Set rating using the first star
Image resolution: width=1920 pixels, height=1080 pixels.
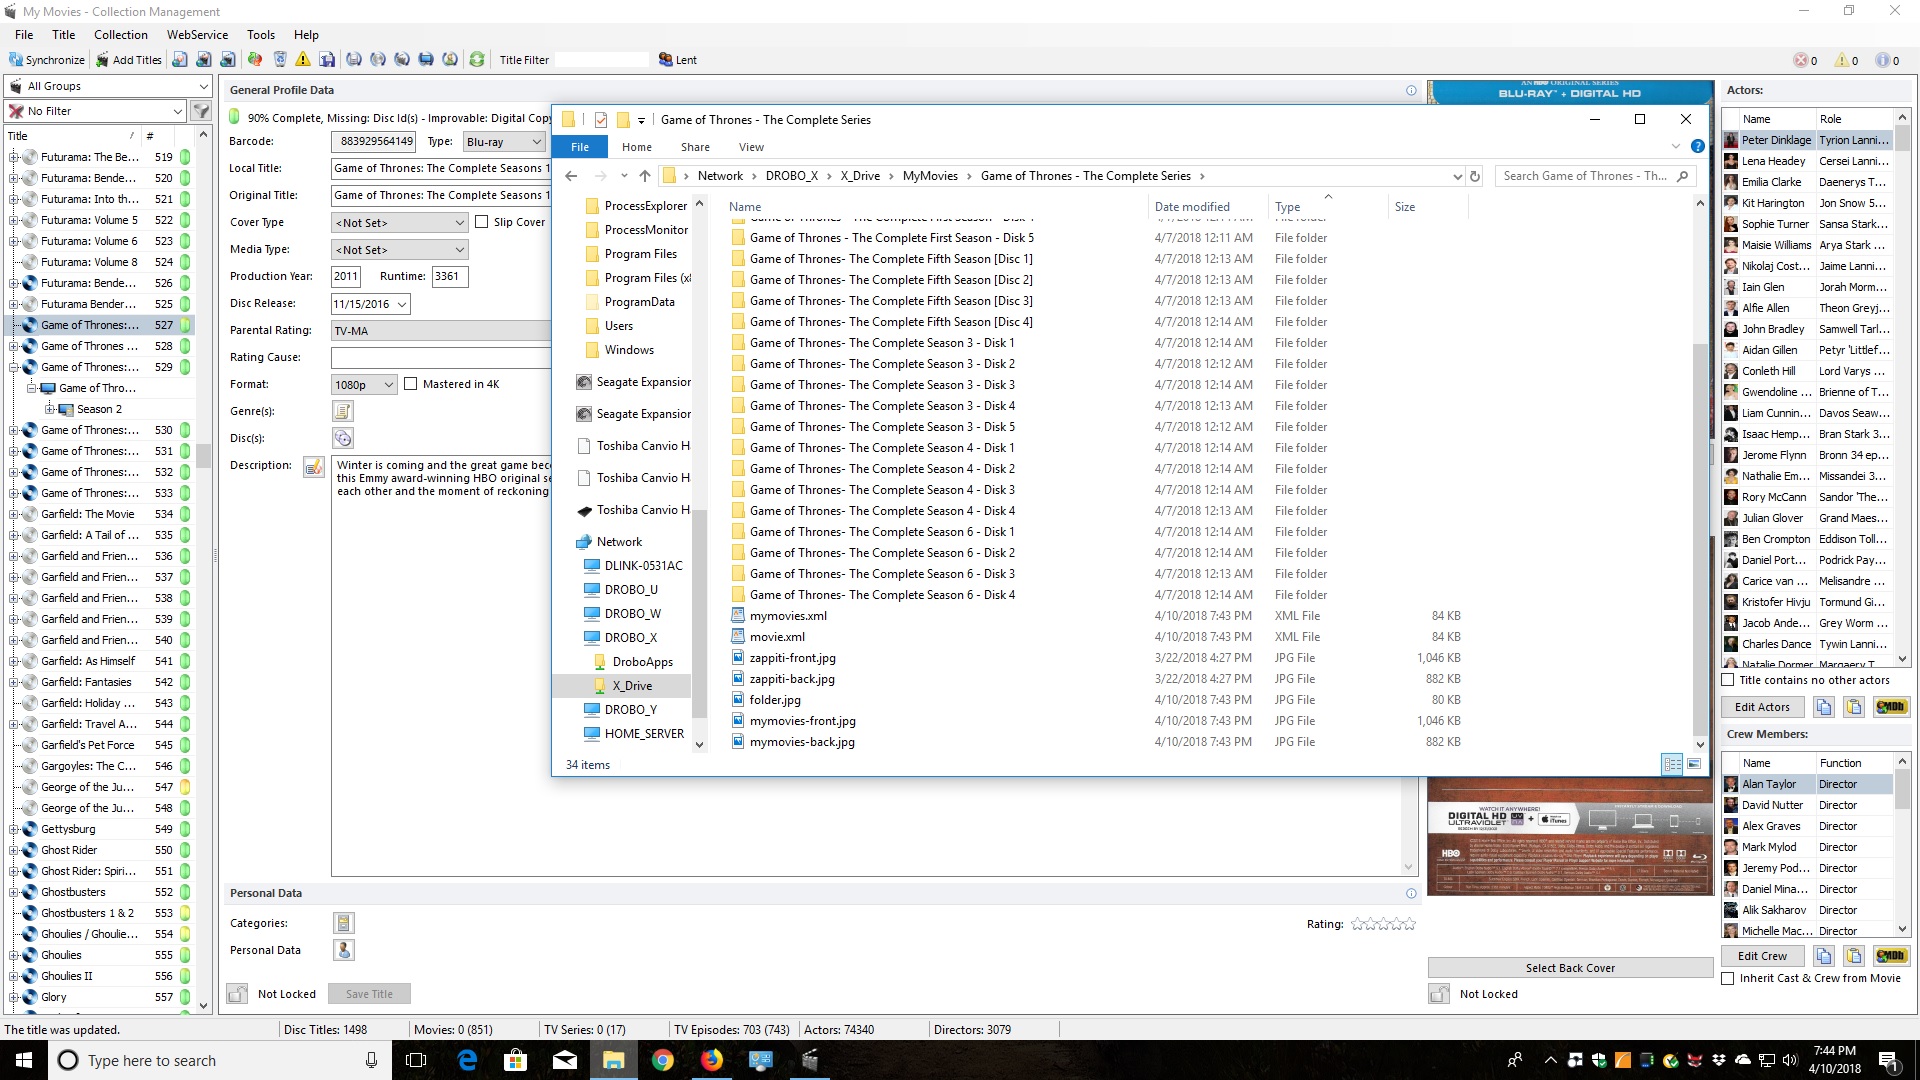[1357, 924]
